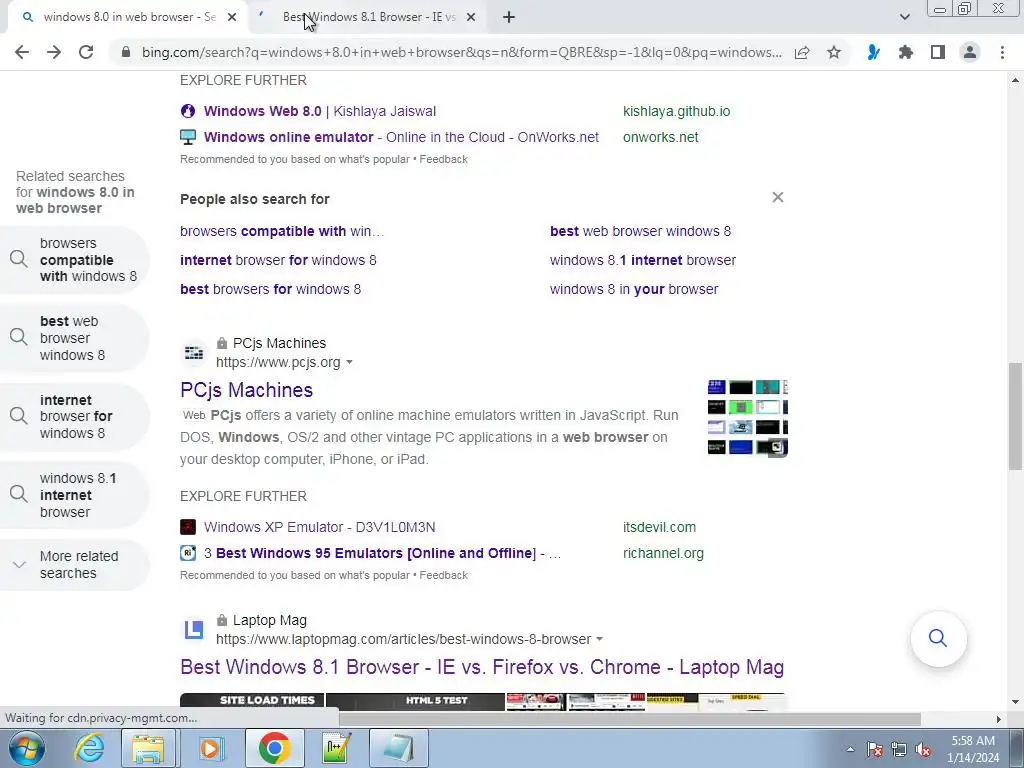Image resolution: width=1024 pixels, height=768 pixels.
Task: Share this page from the address bar
Action: (x=802, y=52)
